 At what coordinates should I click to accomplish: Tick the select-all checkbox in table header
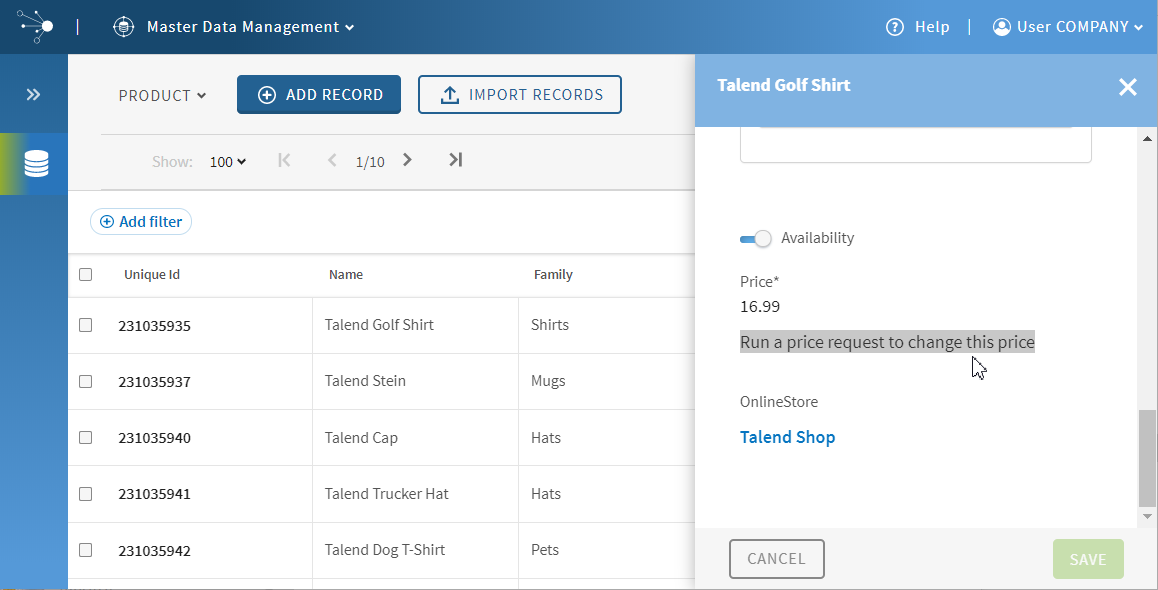86,274
